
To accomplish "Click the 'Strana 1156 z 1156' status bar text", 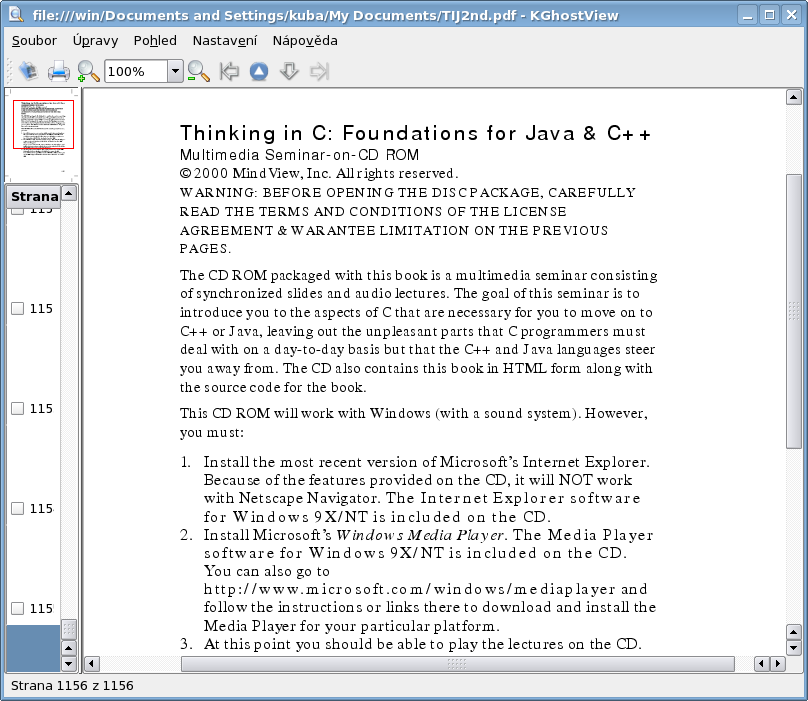I will pyautogui.click(x=72, y=686).
